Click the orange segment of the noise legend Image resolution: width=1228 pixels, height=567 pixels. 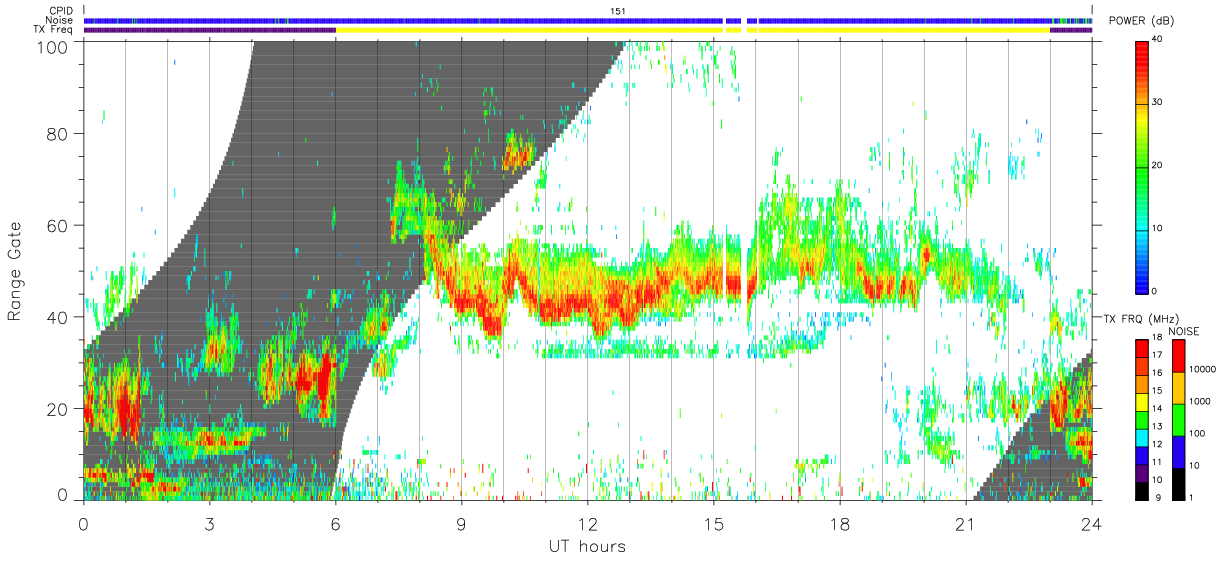point(1179,387)
